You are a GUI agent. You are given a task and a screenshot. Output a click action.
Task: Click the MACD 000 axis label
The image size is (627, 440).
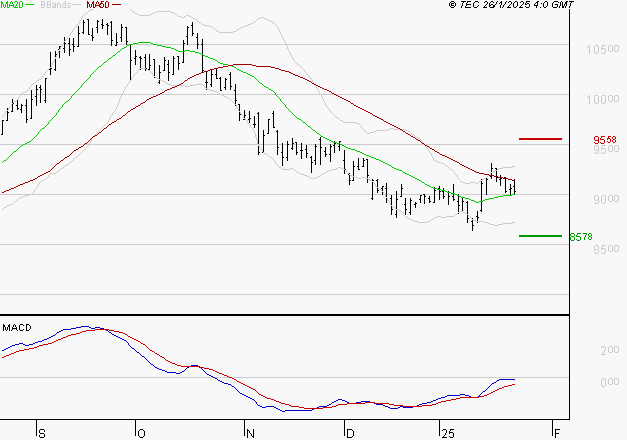pyautogui.click(x=610, y=382)
